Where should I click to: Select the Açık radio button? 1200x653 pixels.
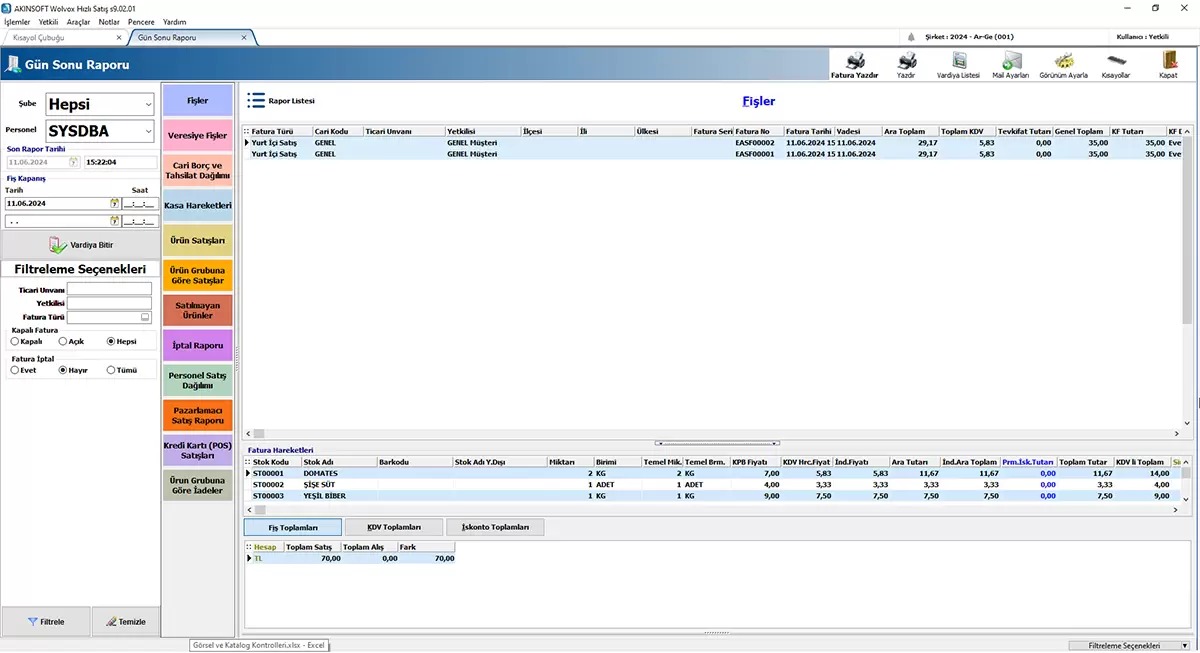(63, 341)
